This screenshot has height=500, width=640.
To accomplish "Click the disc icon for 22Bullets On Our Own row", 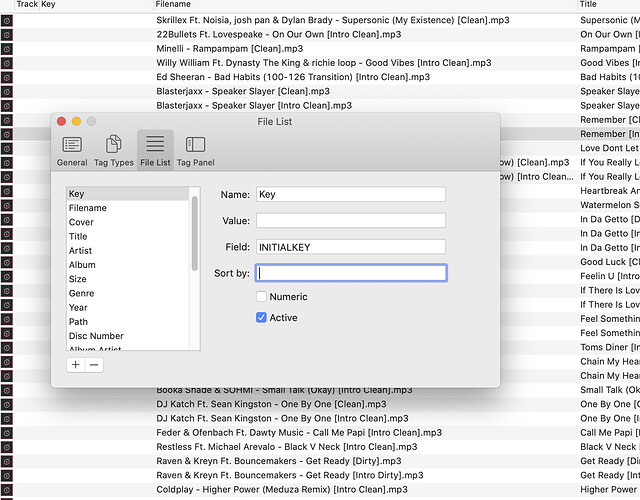I will 7,35.
